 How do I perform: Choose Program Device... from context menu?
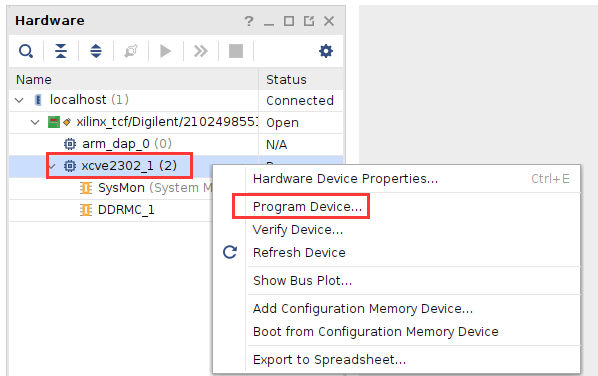click(307, 207)
